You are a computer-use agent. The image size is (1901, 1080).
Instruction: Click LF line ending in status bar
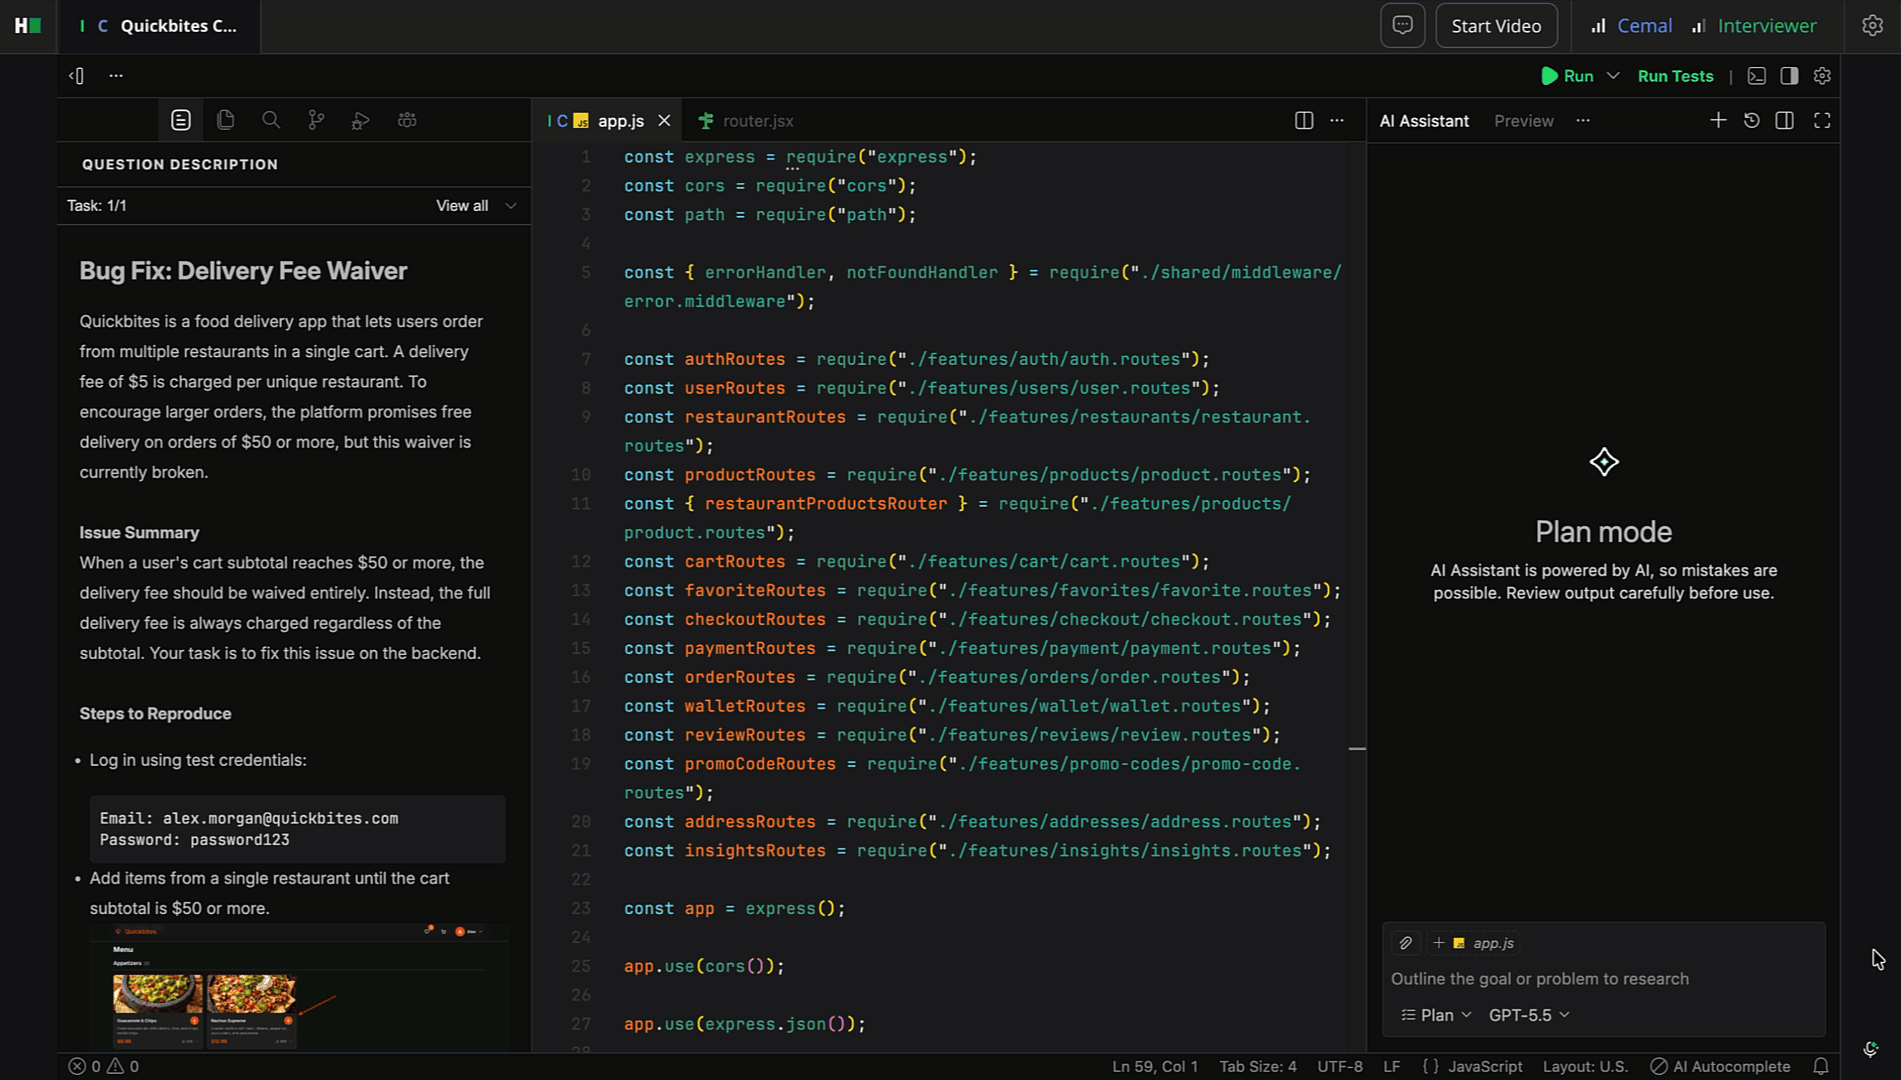point(1391,1067)
